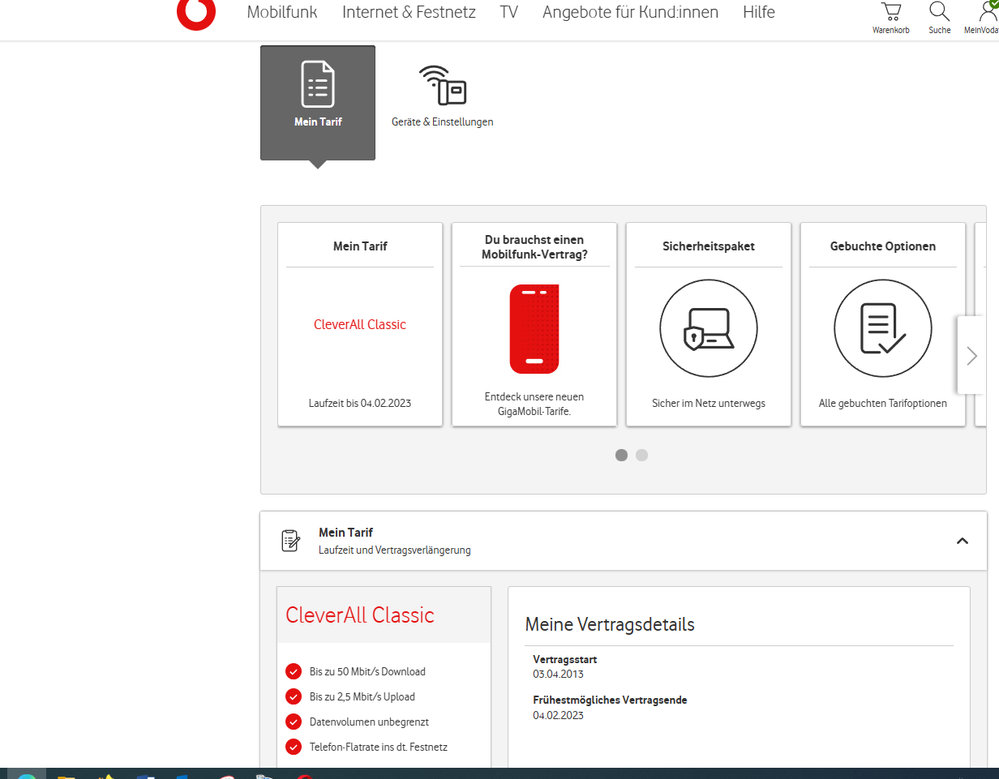Open the Du brauchst einen Mobilfunk-Vertrag card title

click(534, 247)
